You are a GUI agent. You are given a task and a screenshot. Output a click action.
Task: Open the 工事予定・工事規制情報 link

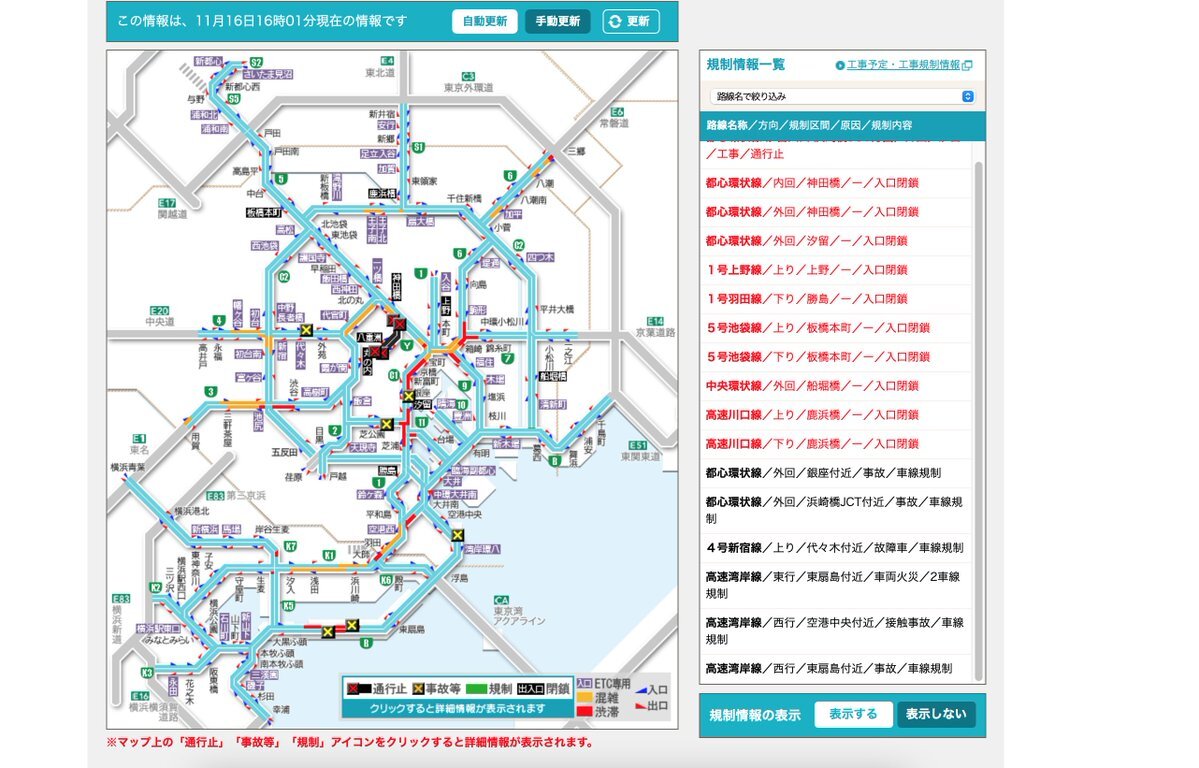903,65
